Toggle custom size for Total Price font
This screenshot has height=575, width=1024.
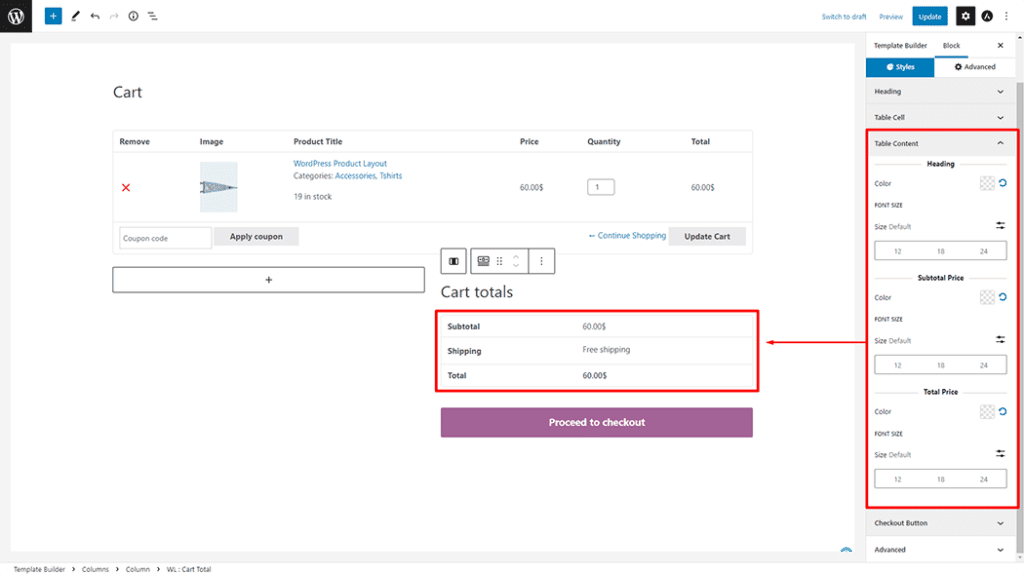click(1000, 454)
